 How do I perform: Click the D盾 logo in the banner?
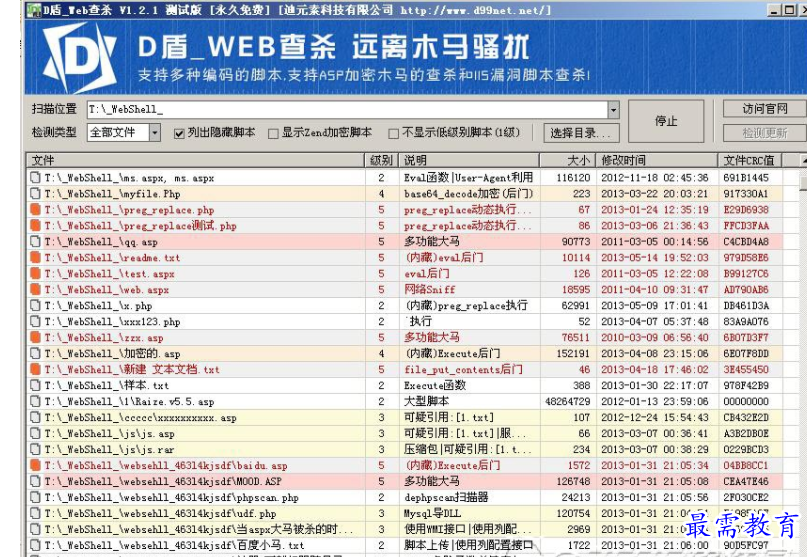79,57
